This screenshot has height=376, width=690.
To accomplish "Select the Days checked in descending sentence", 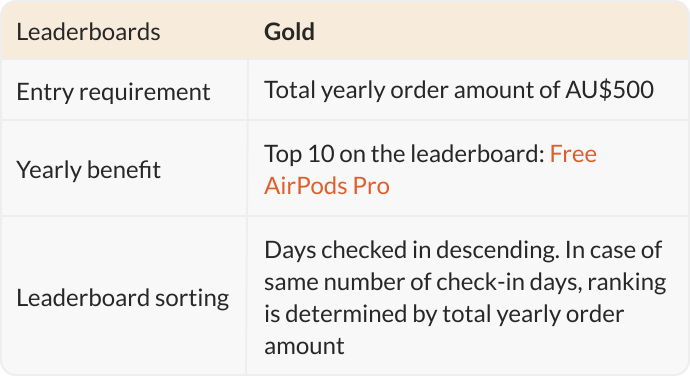I will pyautogui.click(x=412, y=250).
